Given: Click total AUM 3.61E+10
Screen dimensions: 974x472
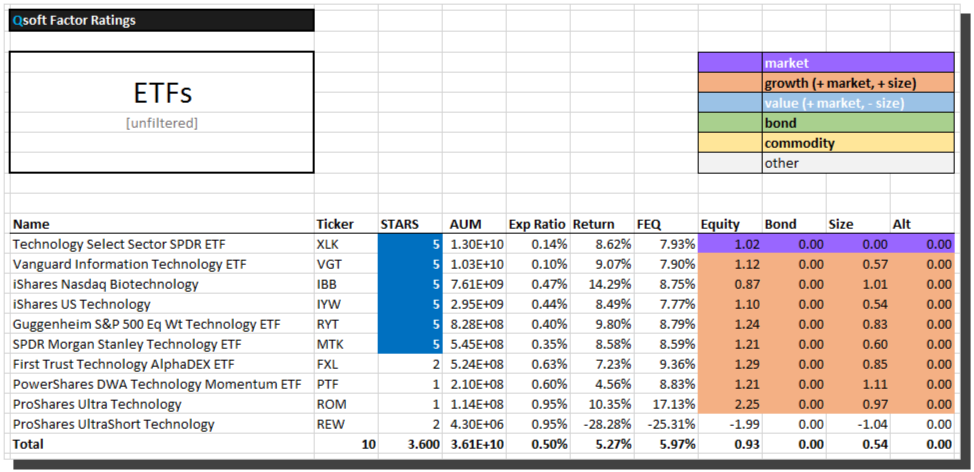Looking at the screenshot, I should point(474,444).
